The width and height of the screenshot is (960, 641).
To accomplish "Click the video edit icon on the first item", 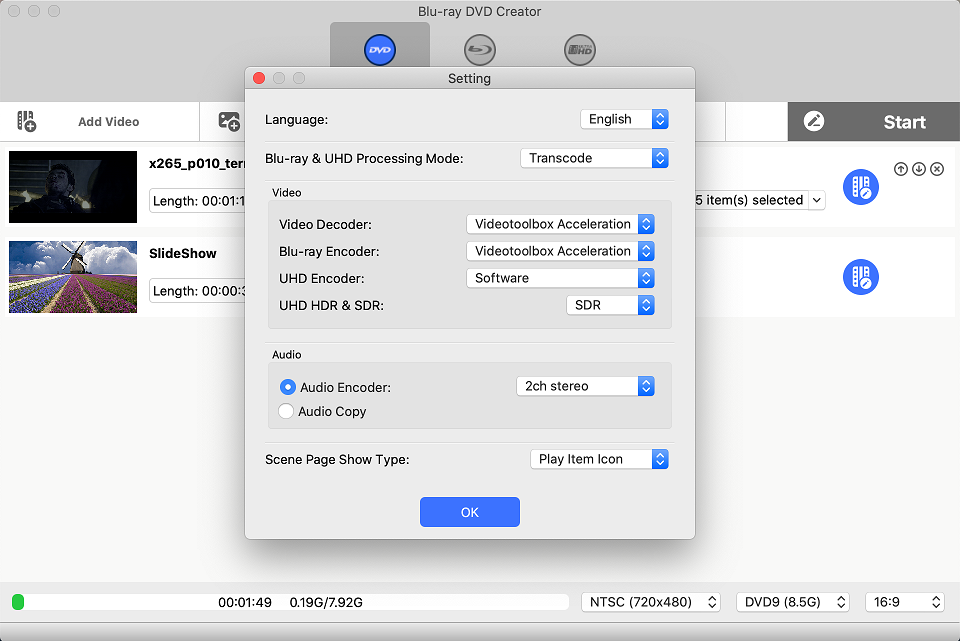I will (x=860, y=187).
